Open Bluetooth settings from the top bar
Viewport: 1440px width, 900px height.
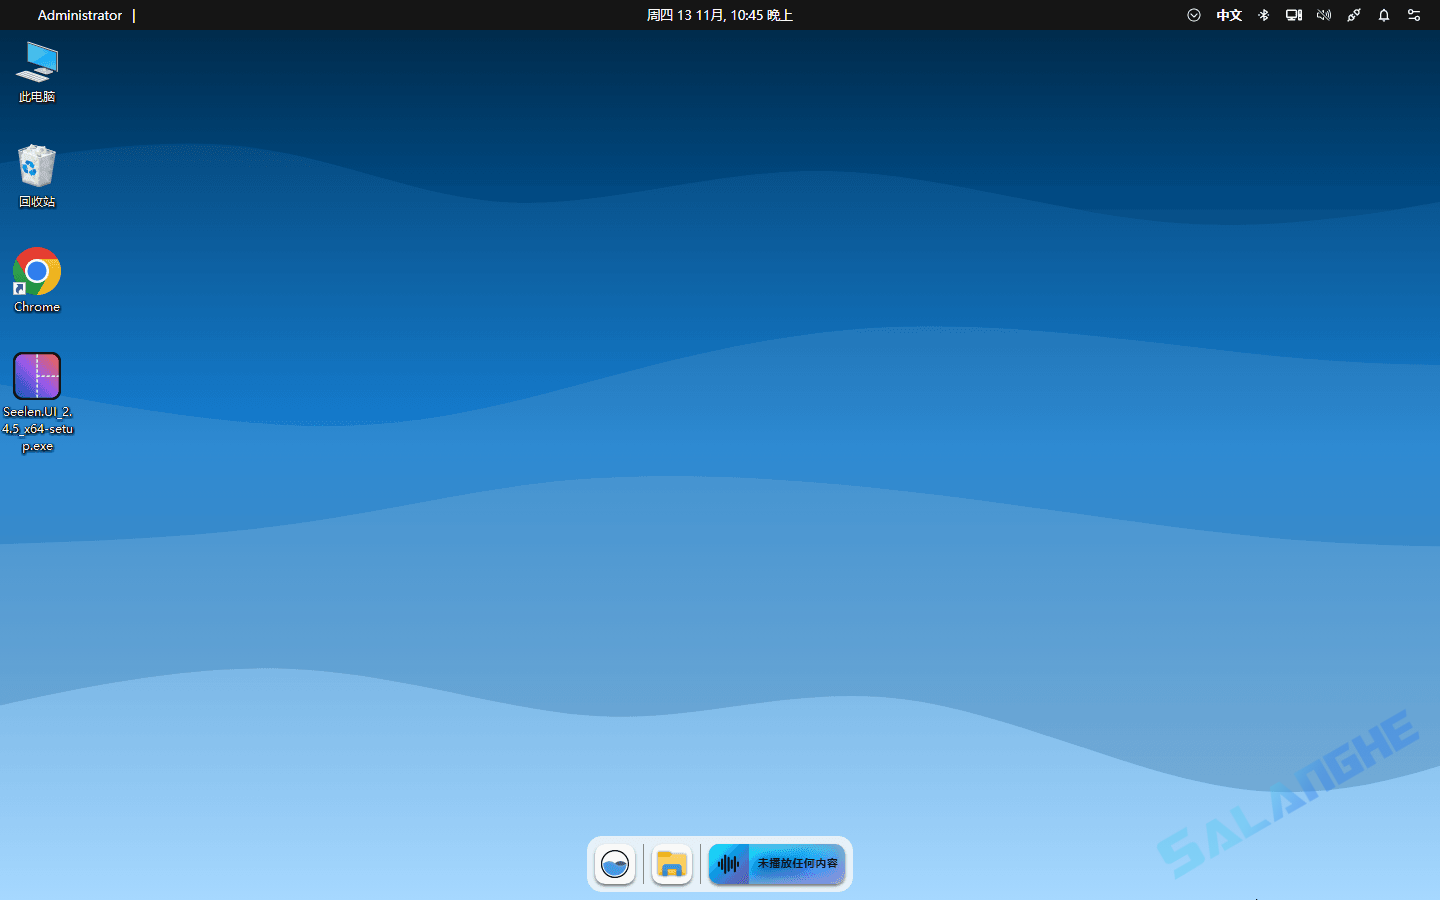point(1263,15)
